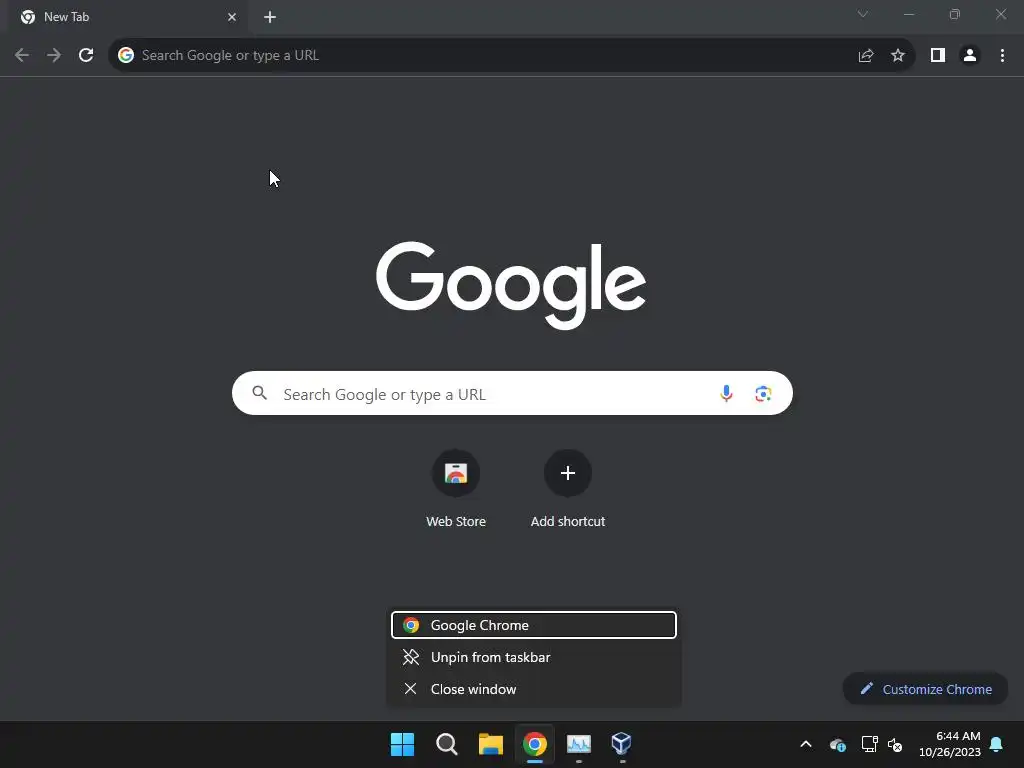
Task: Click Add shortcut button
Action: [568, 488]
